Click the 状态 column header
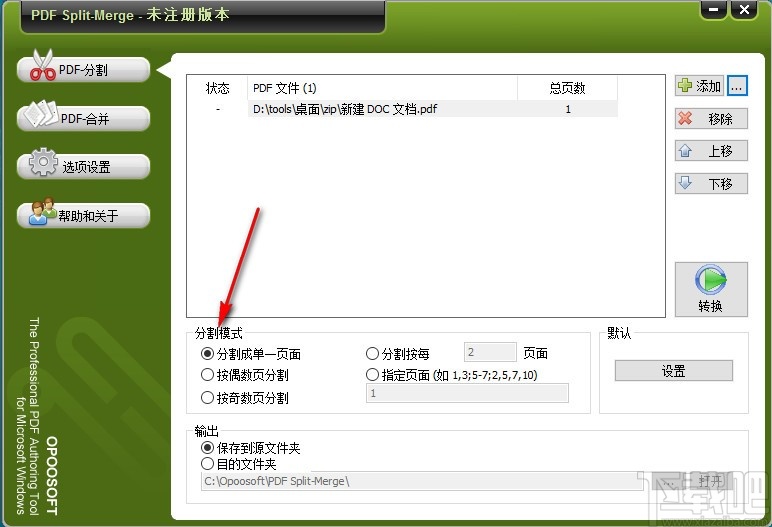Image resolution: width=772 pixels, height=527 pixels. pos(218,88)
